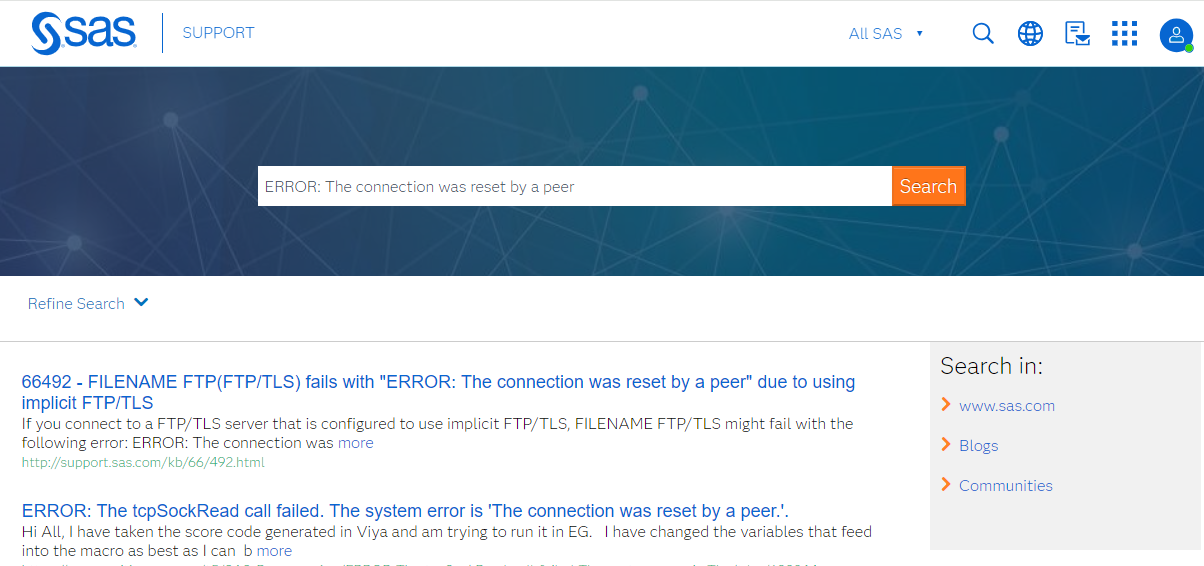Search in Communities link
This screenshot has height=566, width=1204.
tap(1005, 486)
